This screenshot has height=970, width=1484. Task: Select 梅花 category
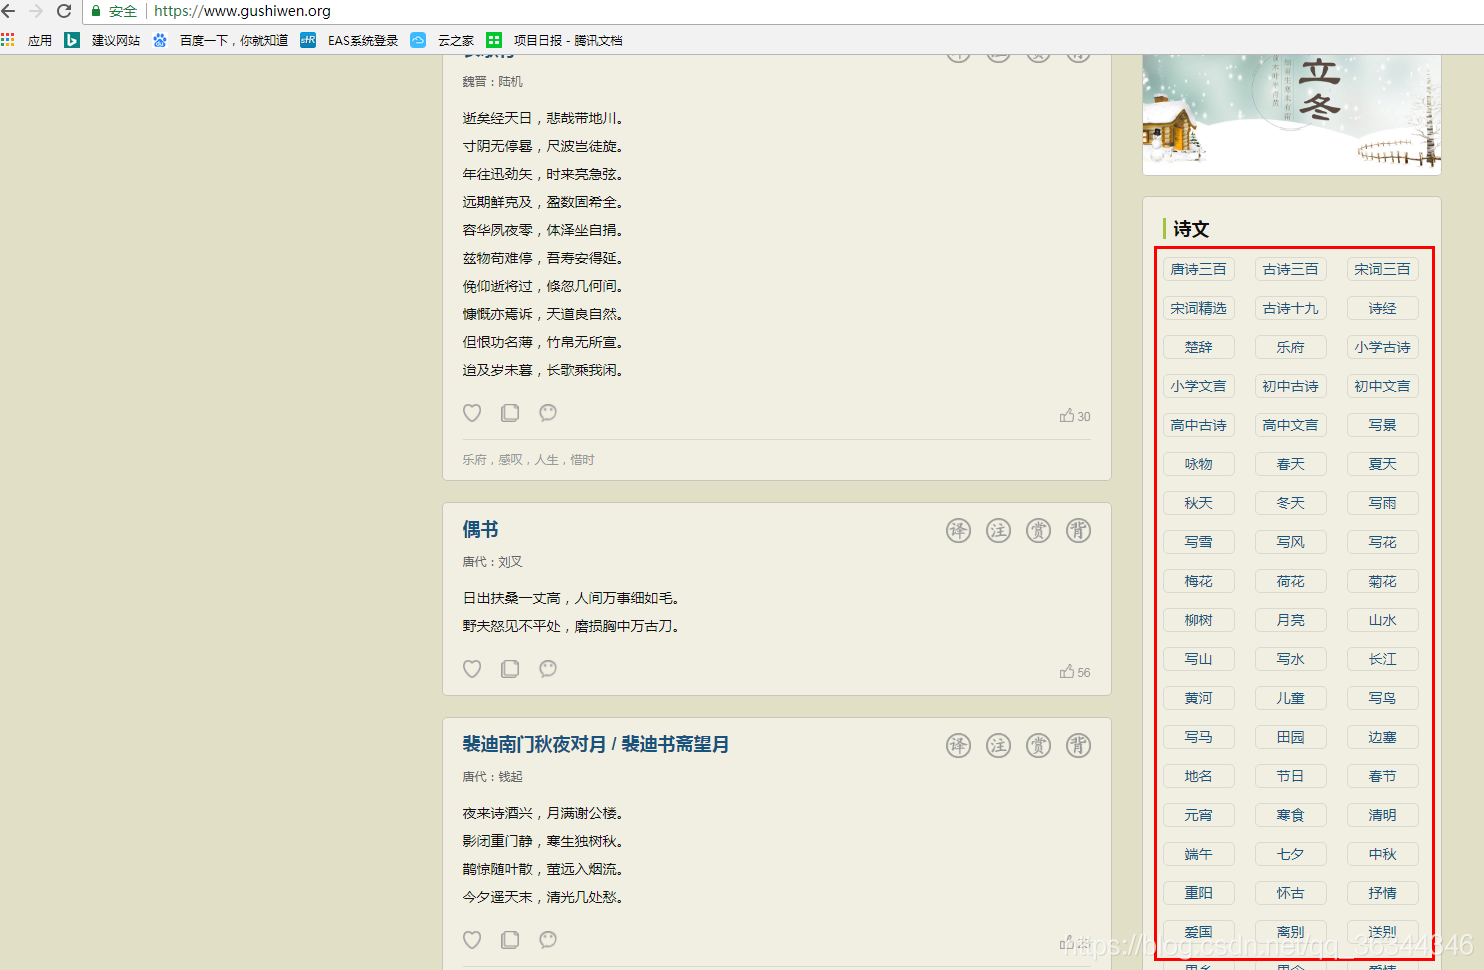(1199, 581)
